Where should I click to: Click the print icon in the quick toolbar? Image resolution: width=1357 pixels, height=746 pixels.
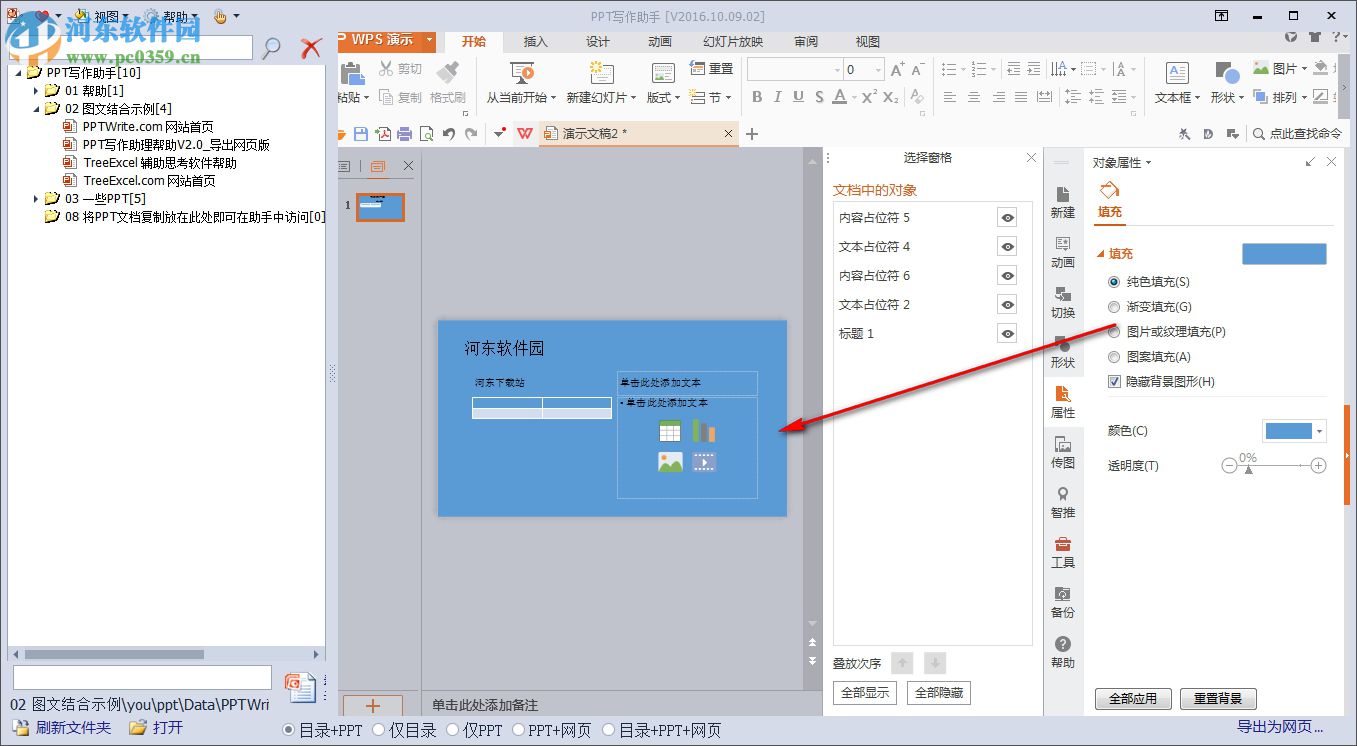click(x=405, y=134)
